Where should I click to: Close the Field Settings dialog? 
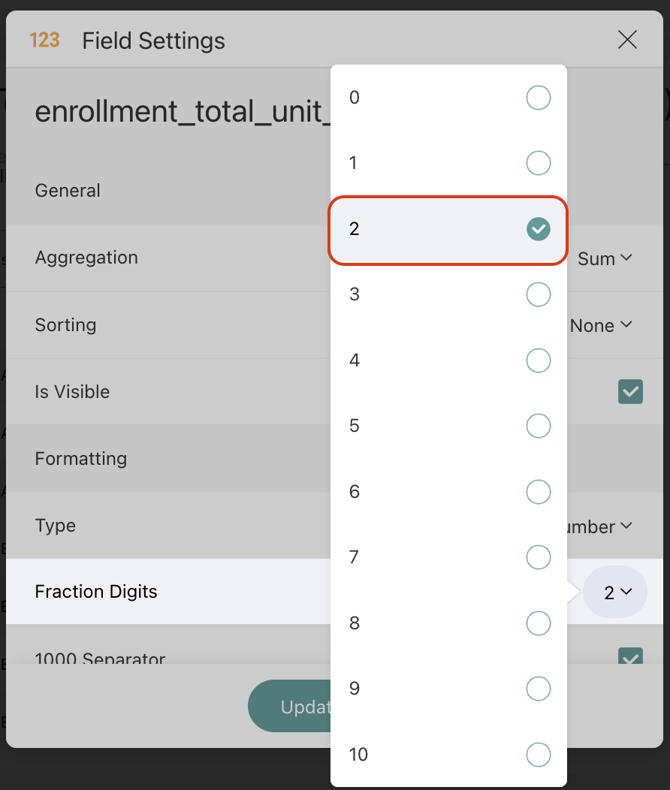pyautogui.click(x=627, y=40)
